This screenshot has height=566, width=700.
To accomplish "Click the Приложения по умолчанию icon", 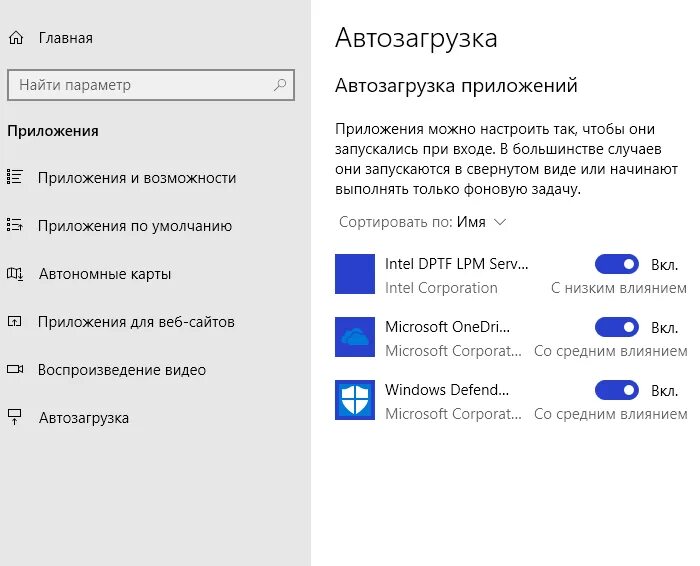I will (x=15, y=226).
